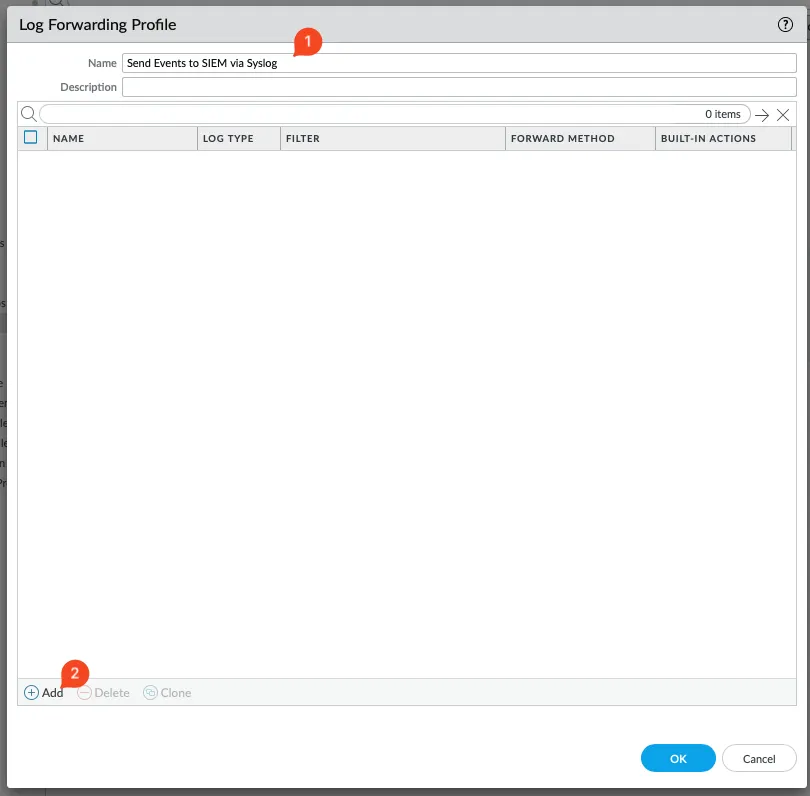Confirm the profile with OK
This screenshot has width=810, height=796.
678,758
